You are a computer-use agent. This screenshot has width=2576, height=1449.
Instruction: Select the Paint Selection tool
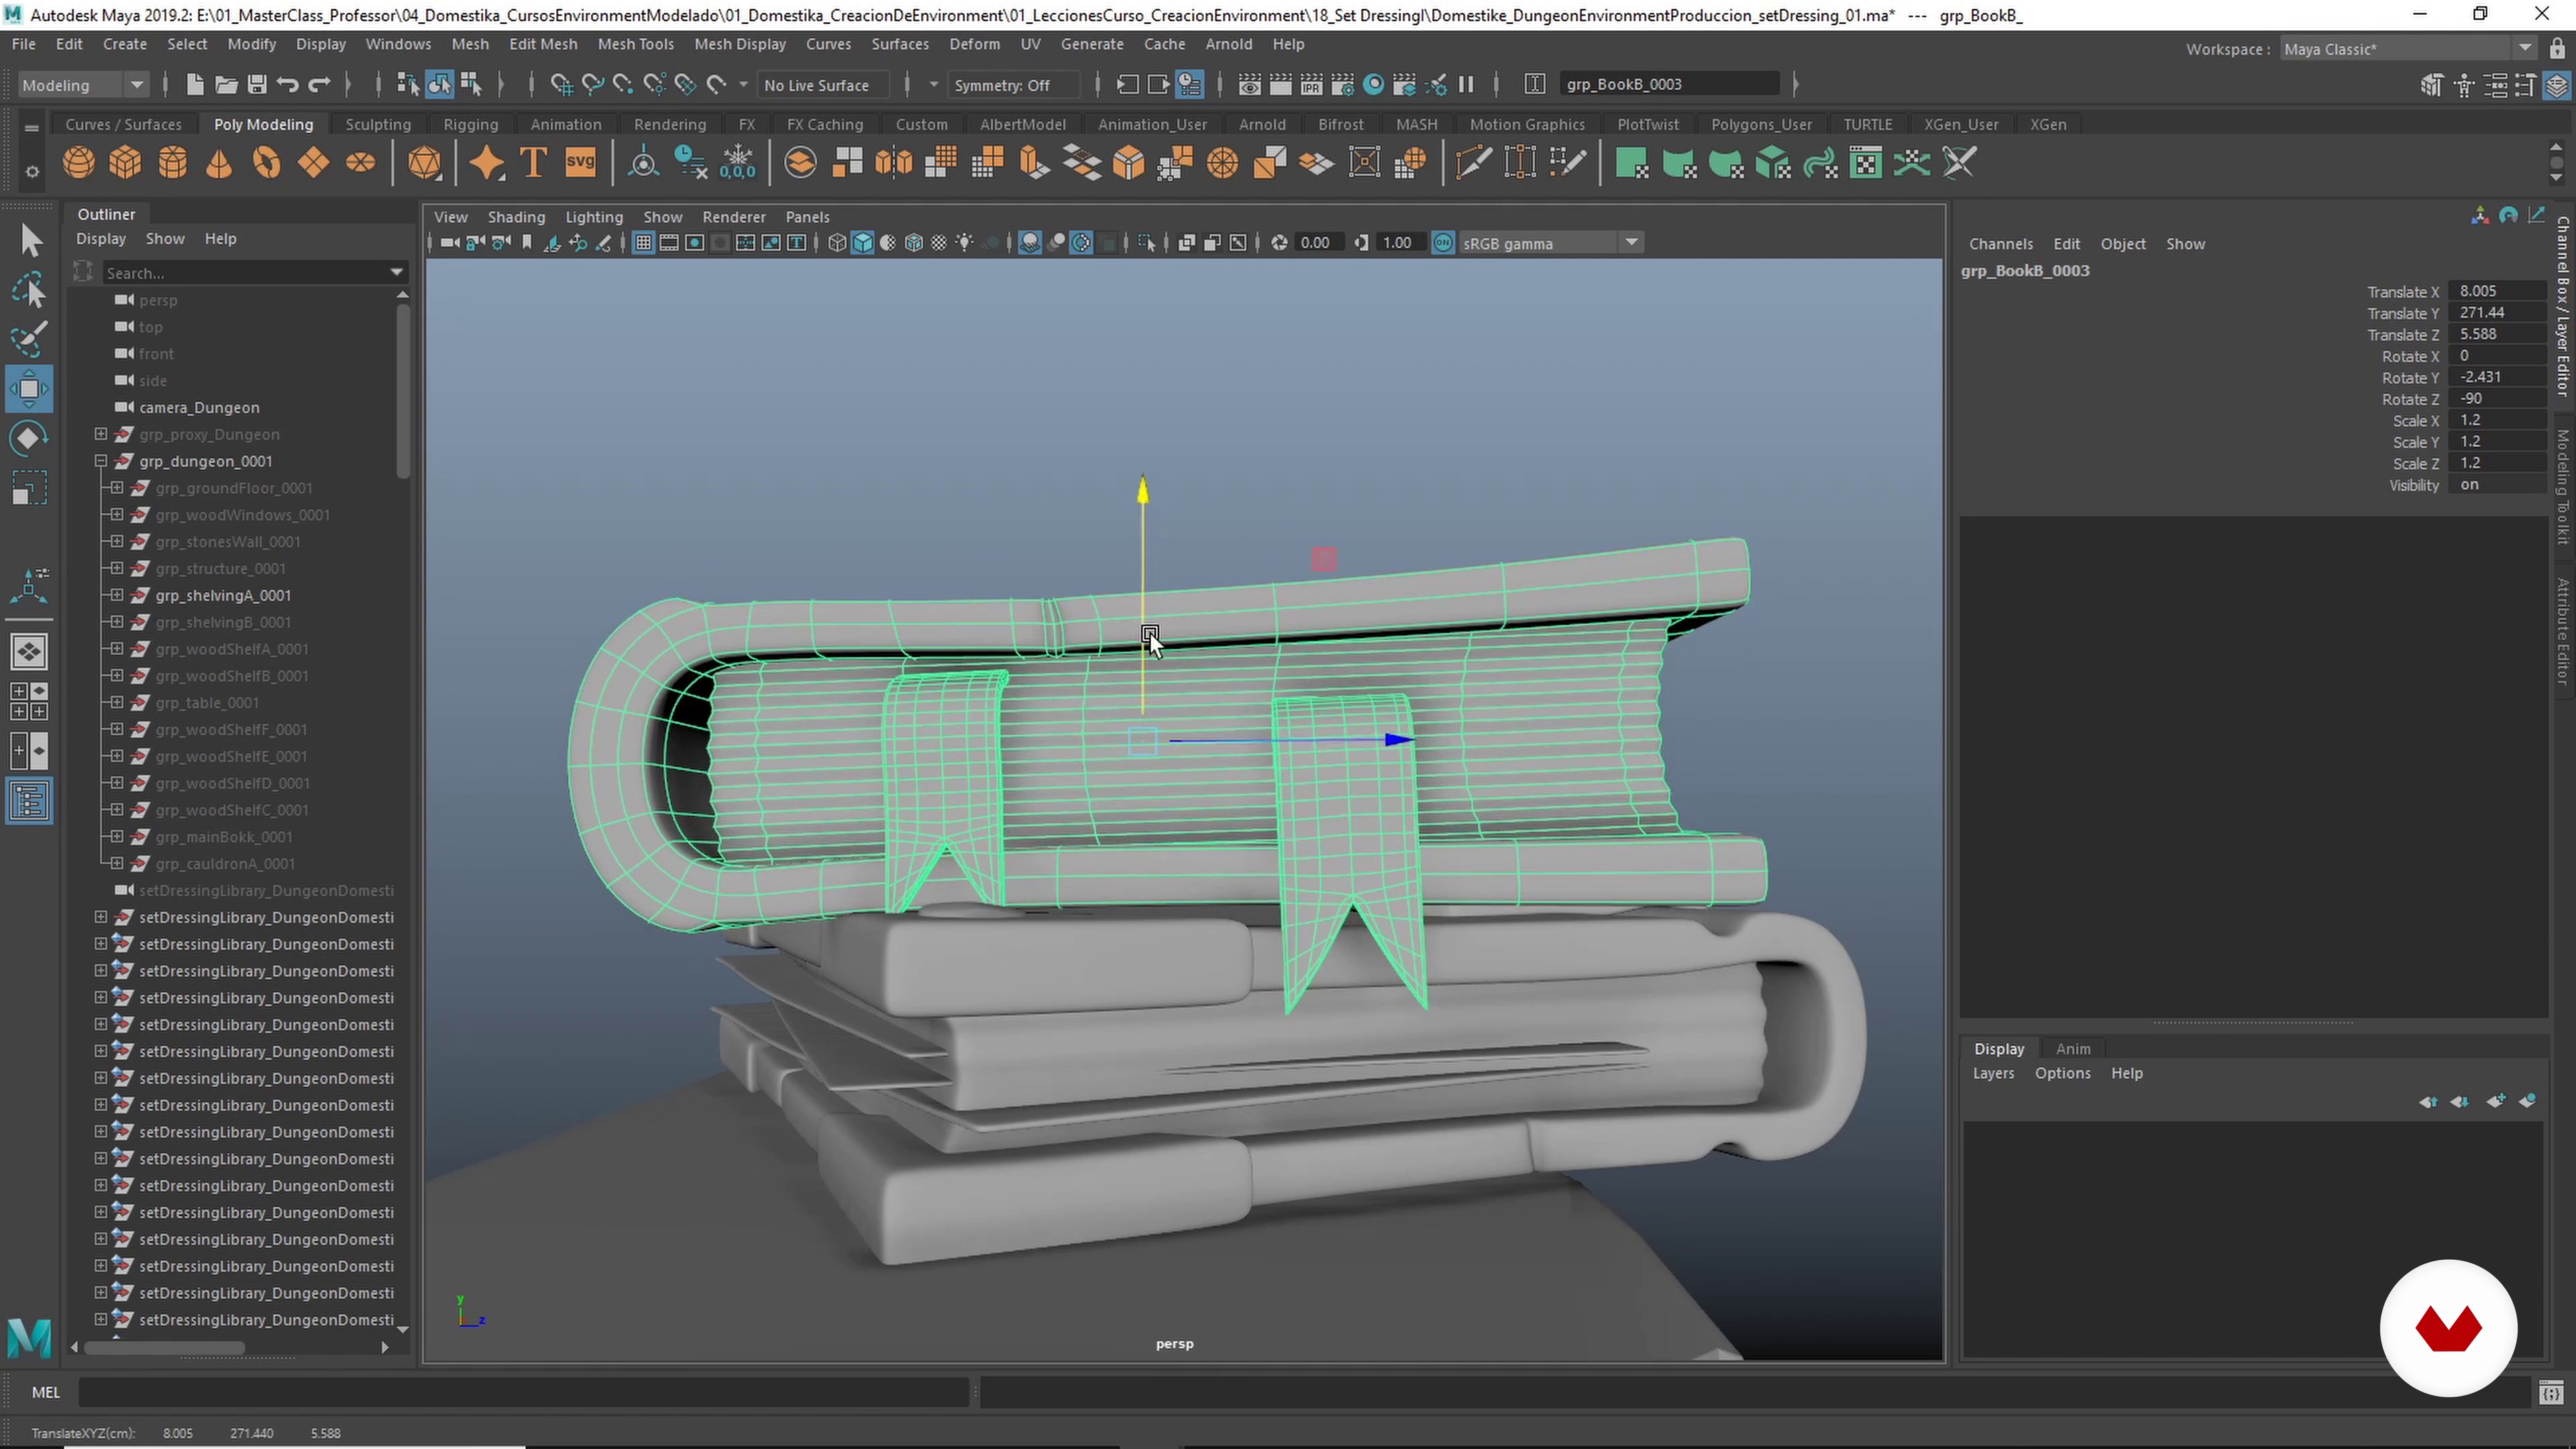pos(29,340)
